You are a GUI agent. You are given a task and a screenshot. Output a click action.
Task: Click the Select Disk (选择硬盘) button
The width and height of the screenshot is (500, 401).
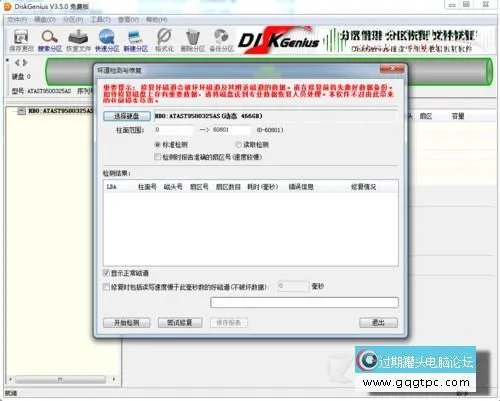click(x=127, y=116)
